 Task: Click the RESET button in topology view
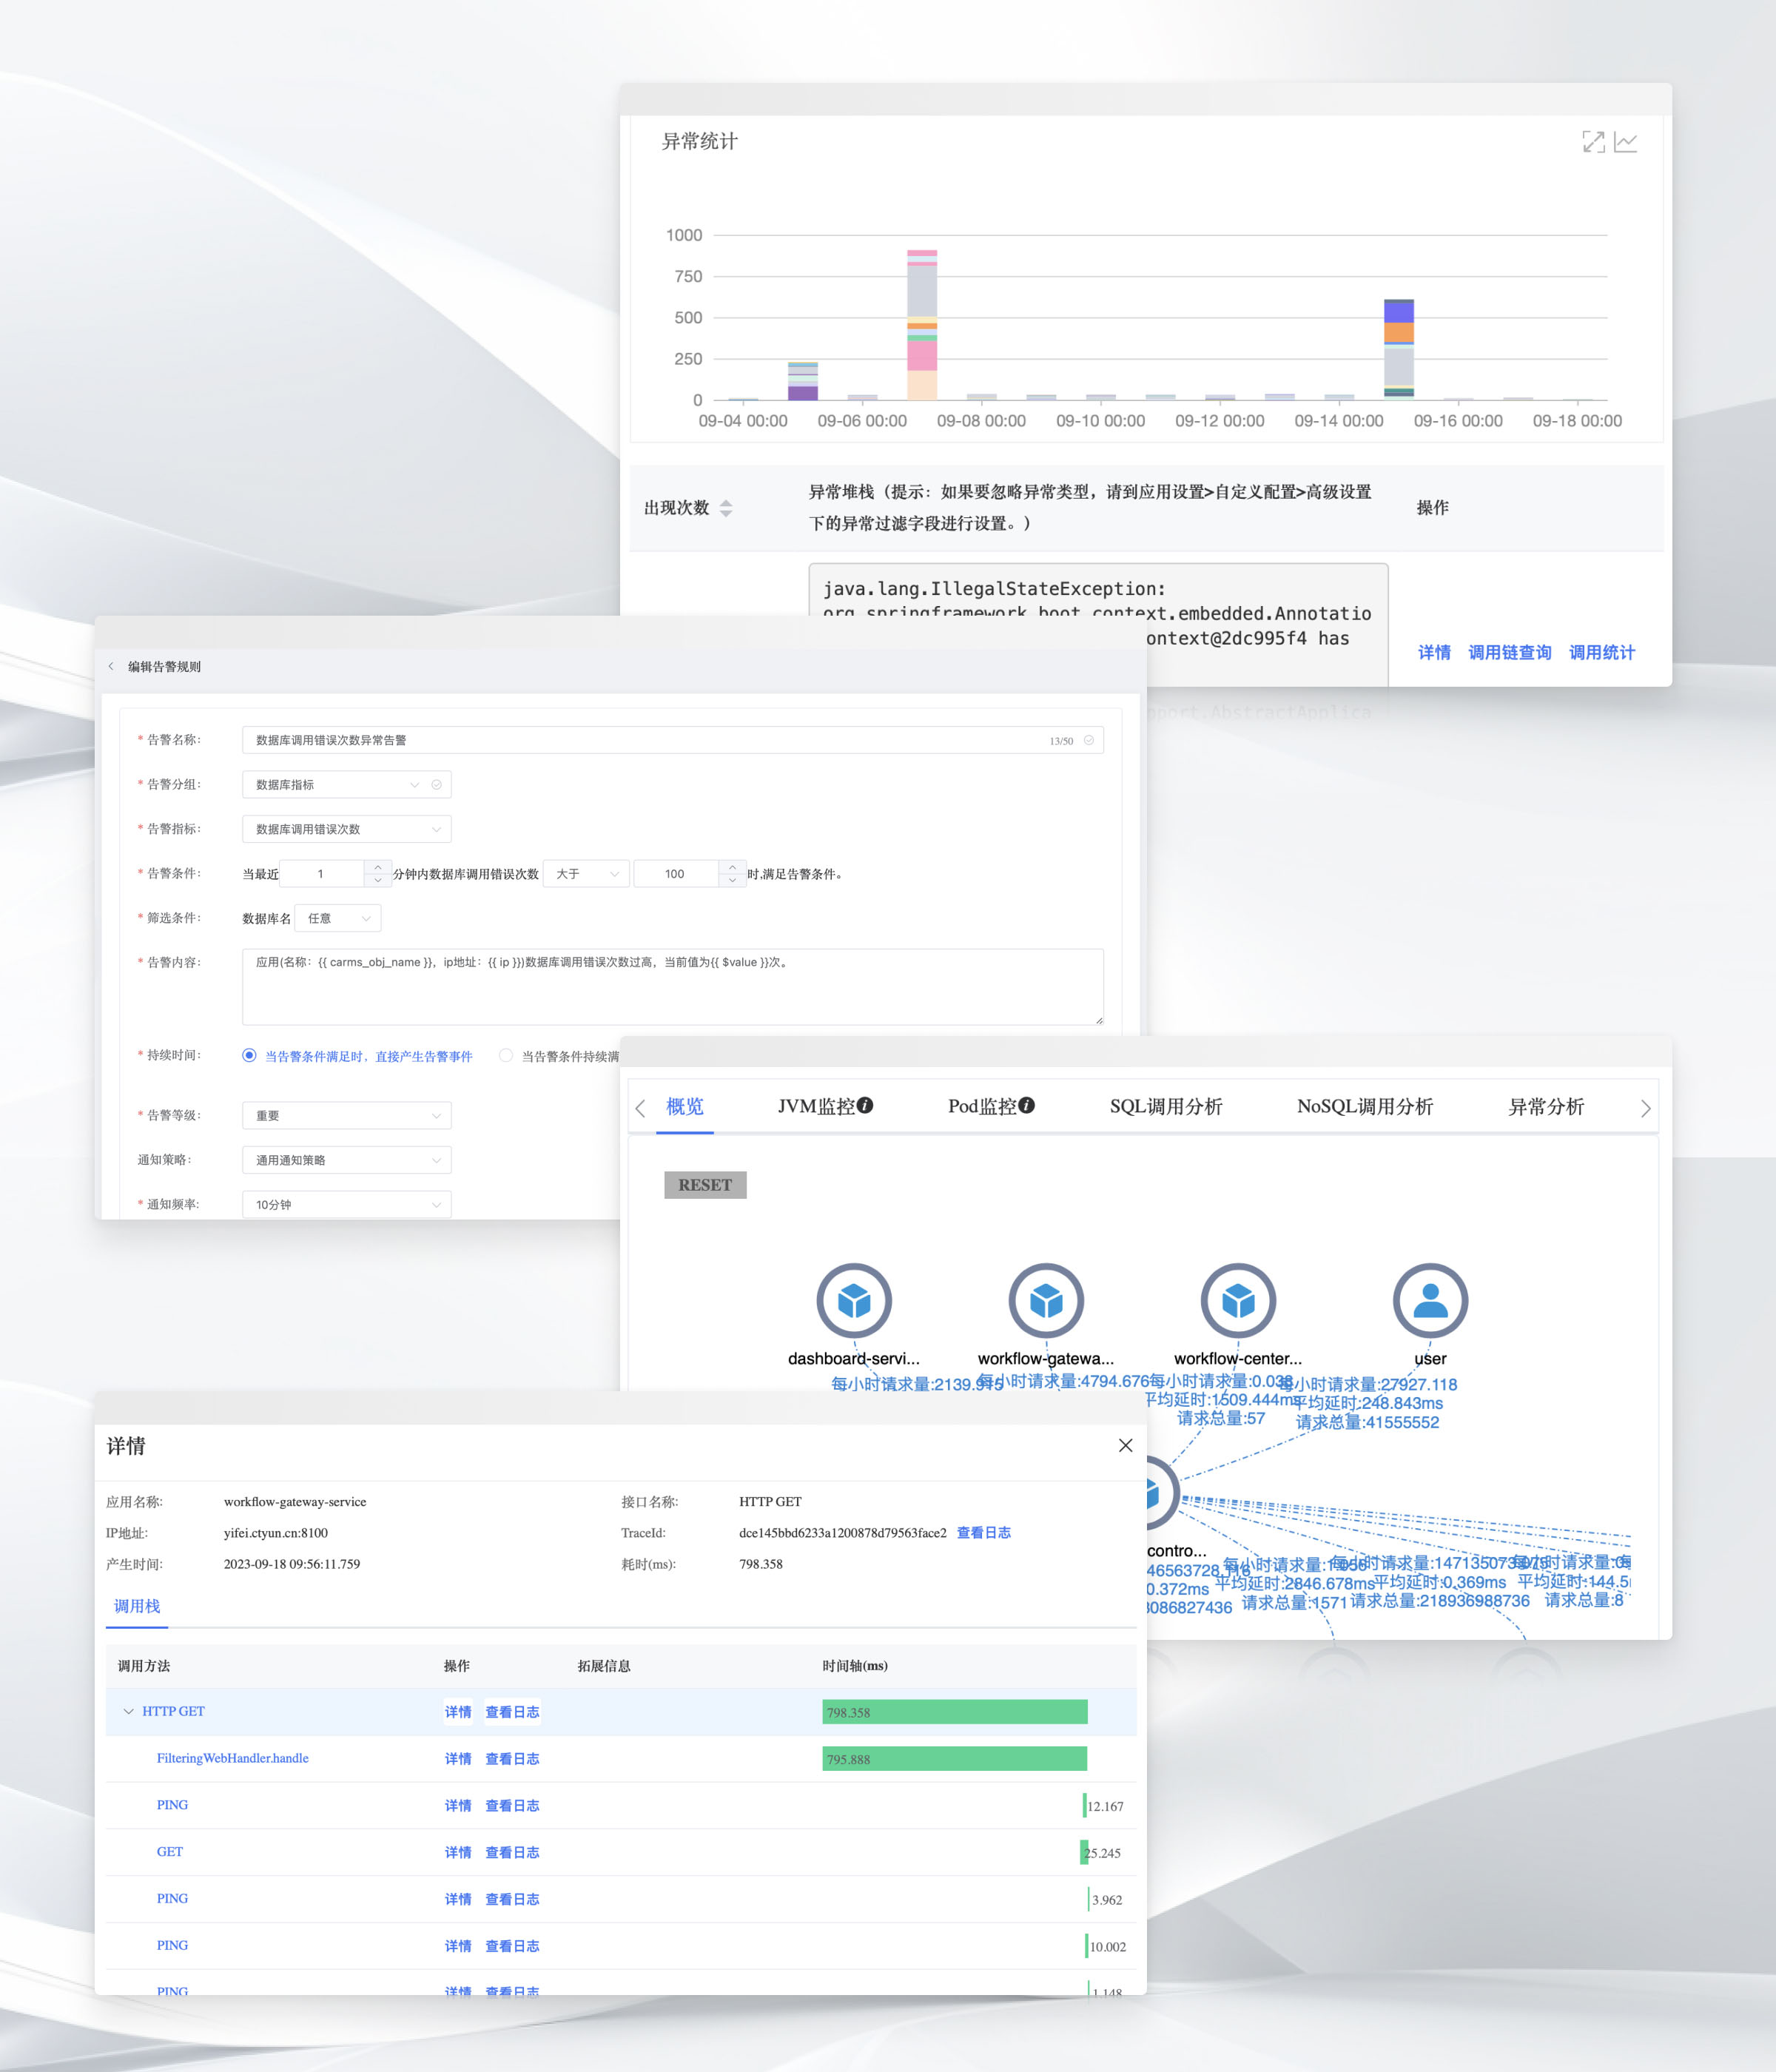[705, 1184]
